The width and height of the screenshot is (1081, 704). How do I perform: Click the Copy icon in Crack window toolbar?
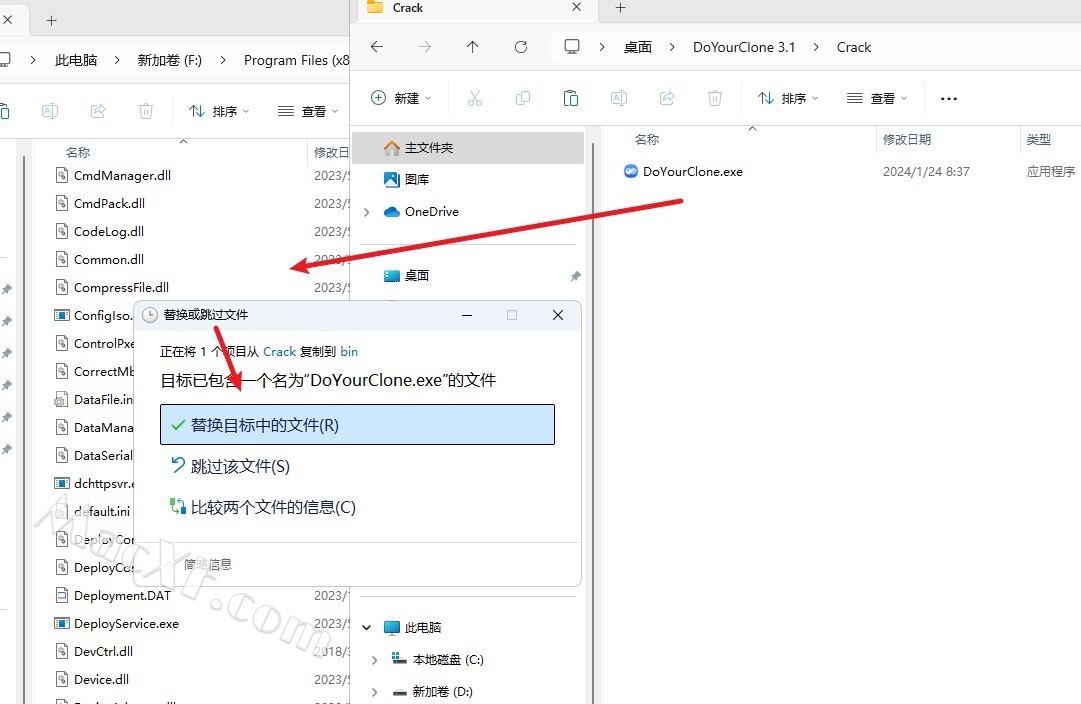tap(523, 99)
